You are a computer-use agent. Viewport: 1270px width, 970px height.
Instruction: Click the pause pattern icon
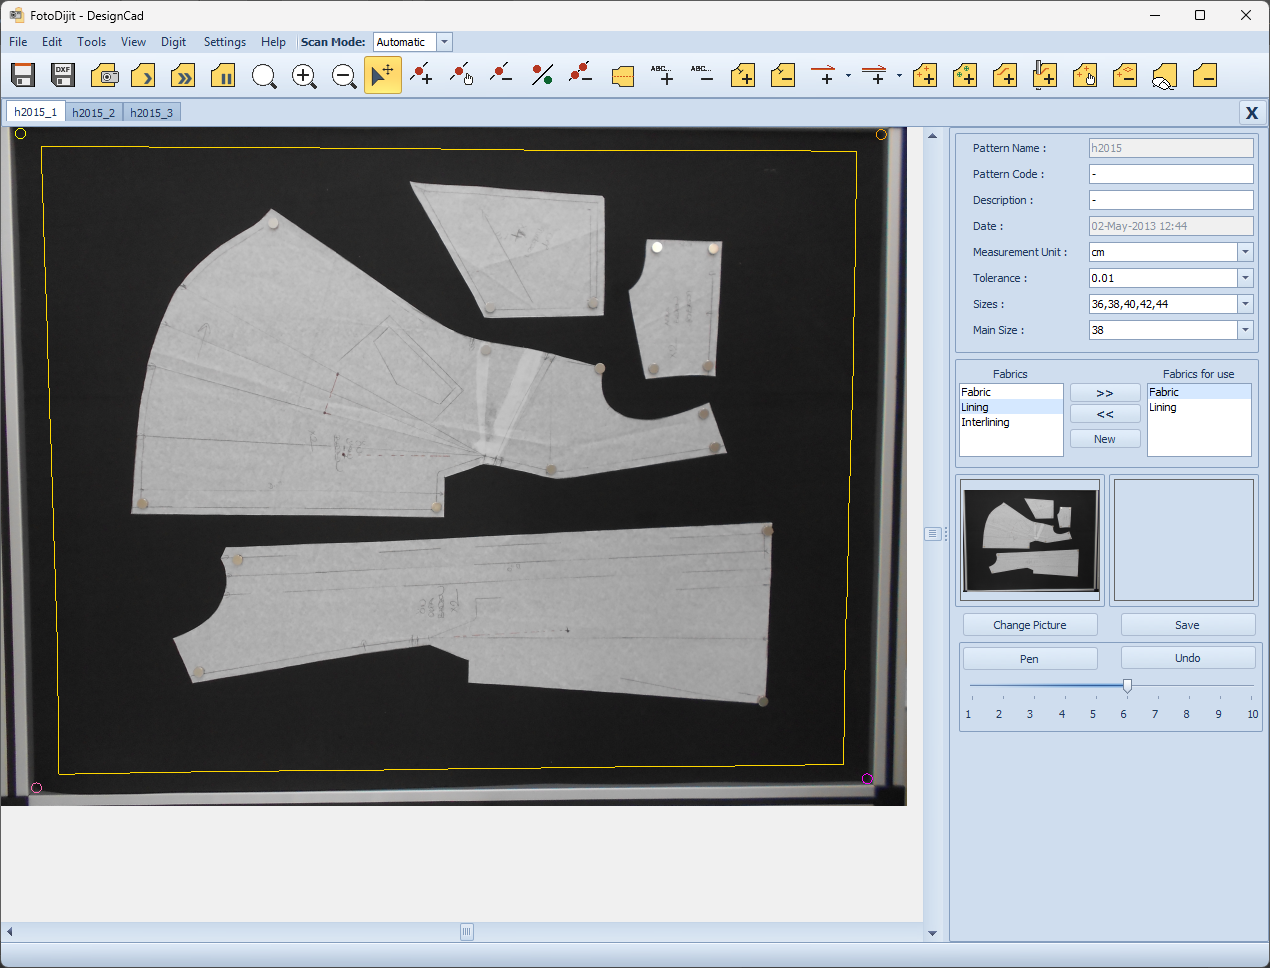(x=223, y=76)
